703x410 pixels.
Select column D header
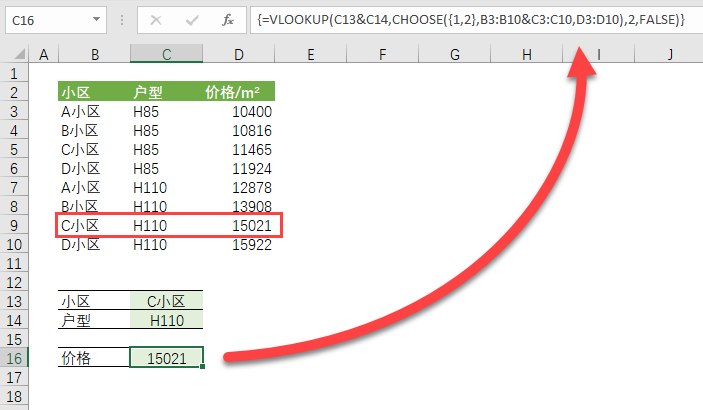[x=239, y=54]
